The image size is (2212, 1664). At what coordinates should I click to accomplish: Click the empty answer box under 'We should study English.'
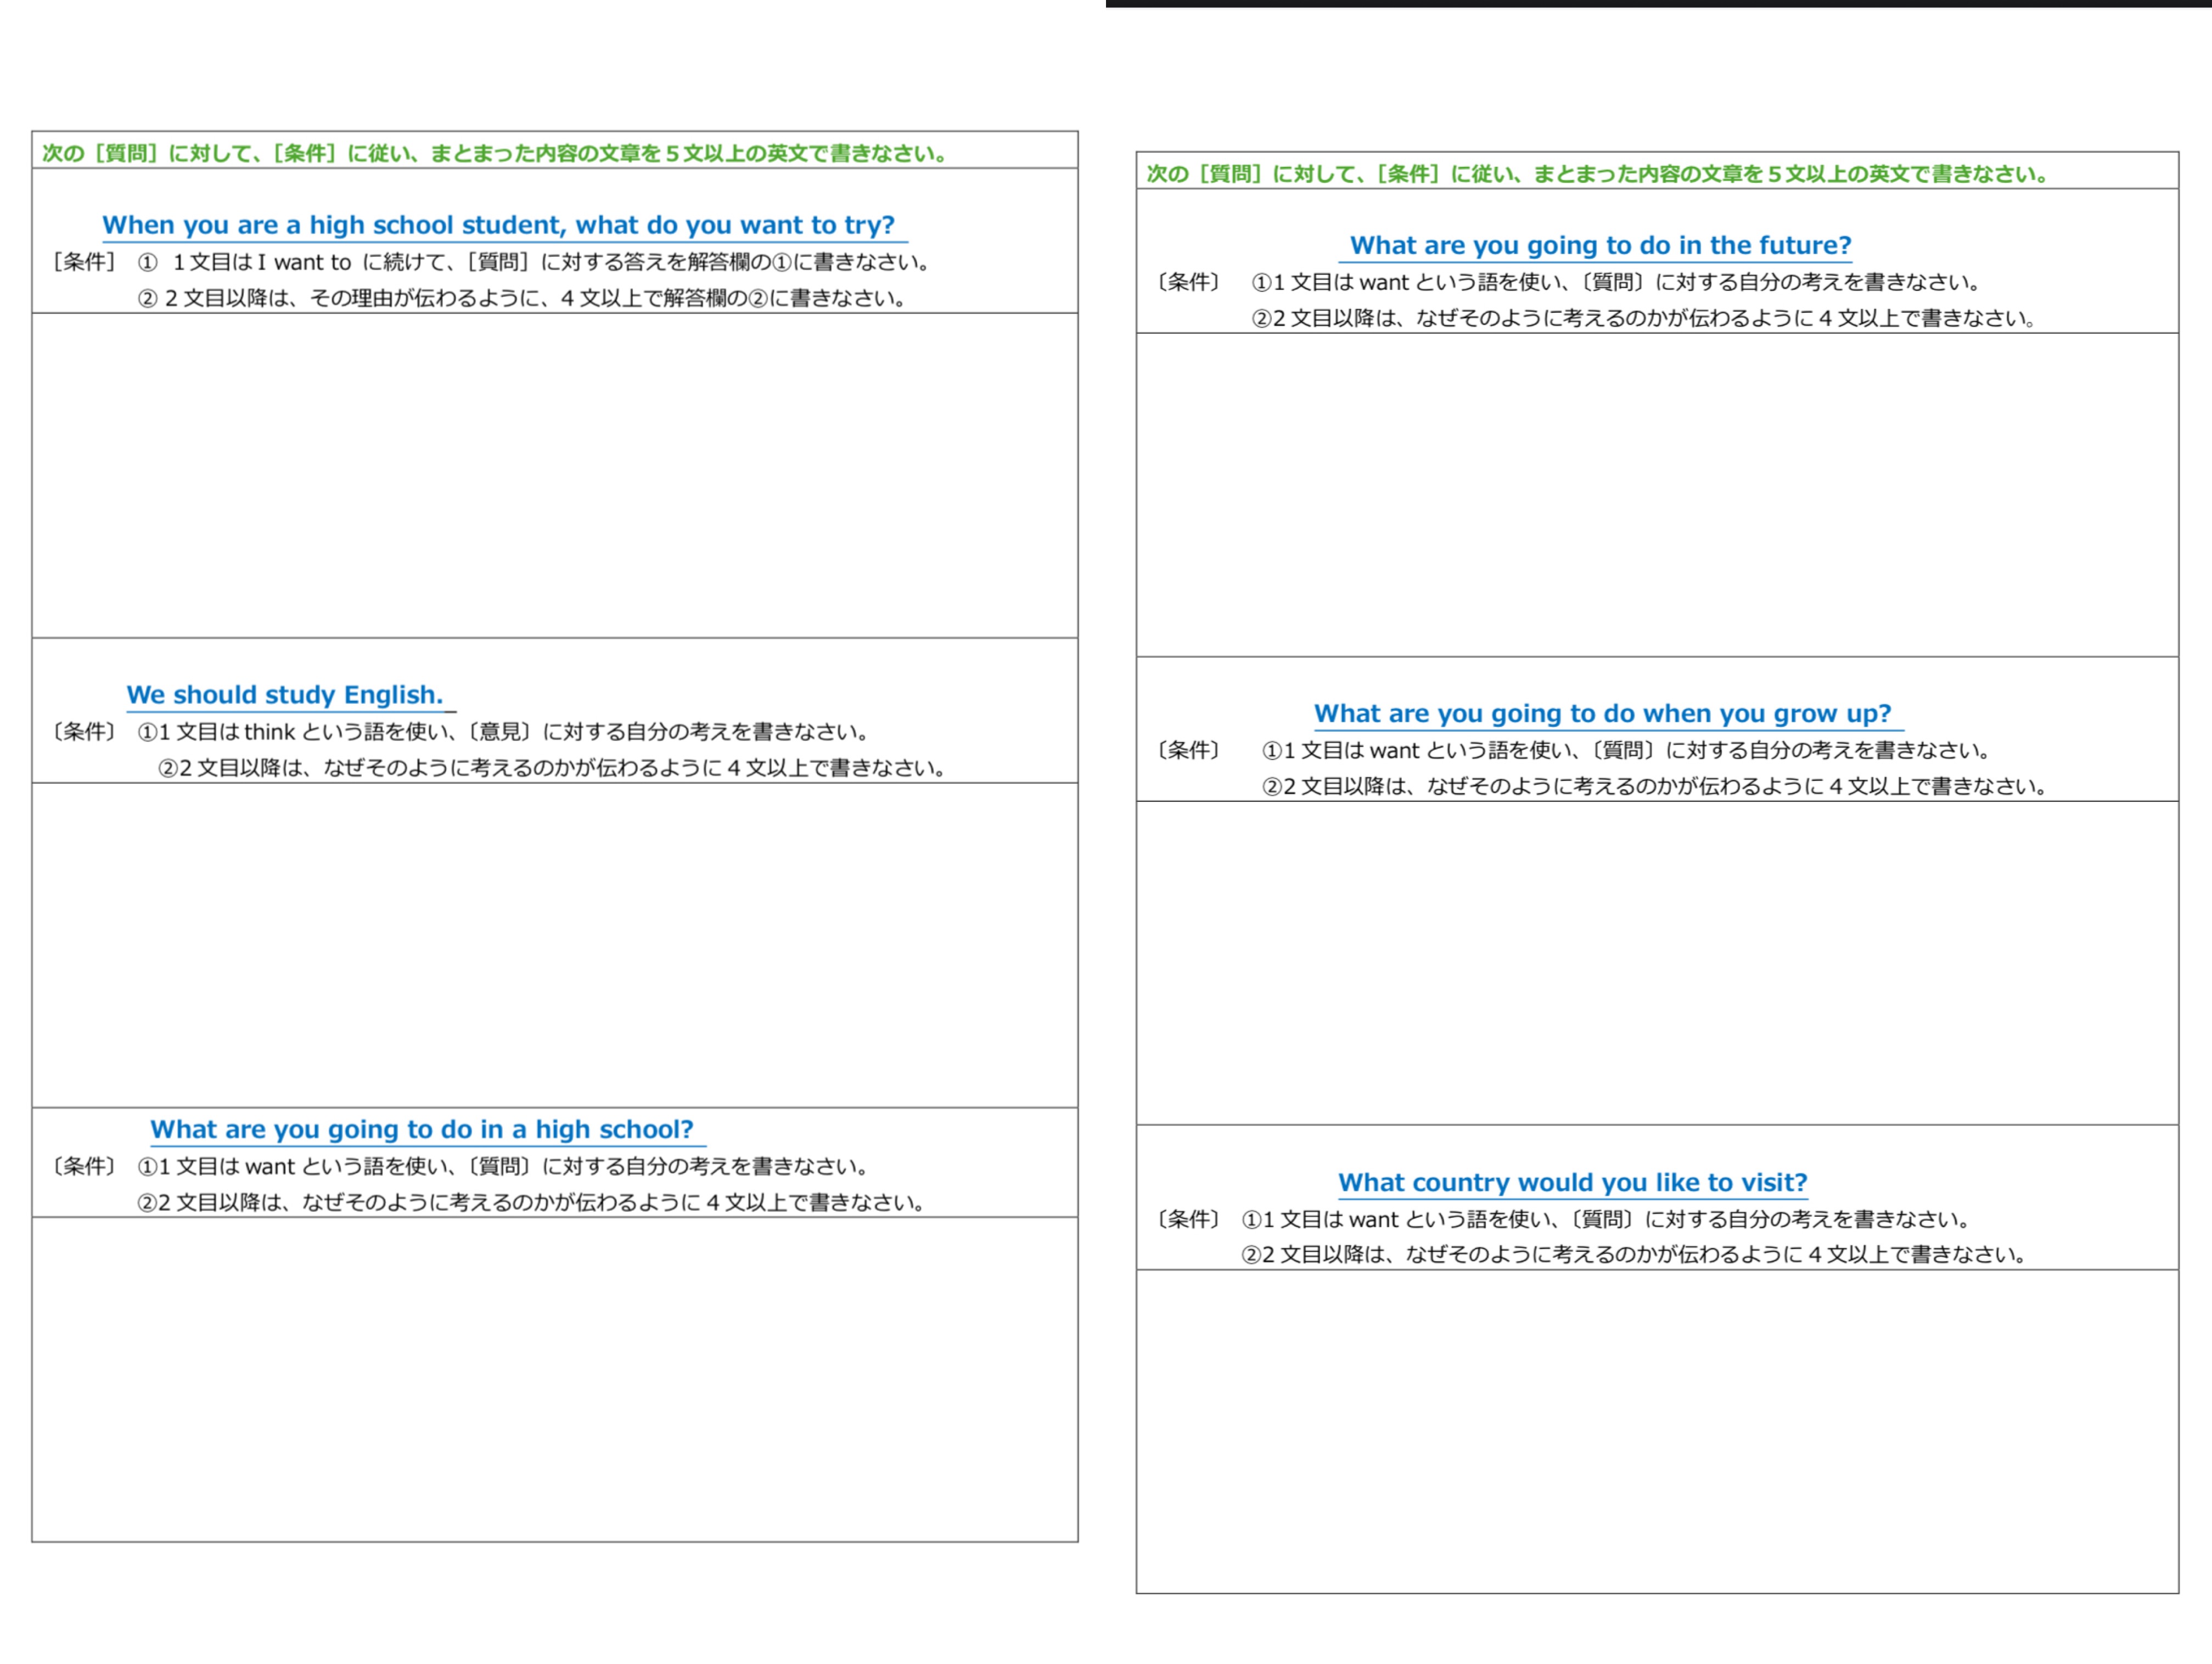[x=555, y=945]
